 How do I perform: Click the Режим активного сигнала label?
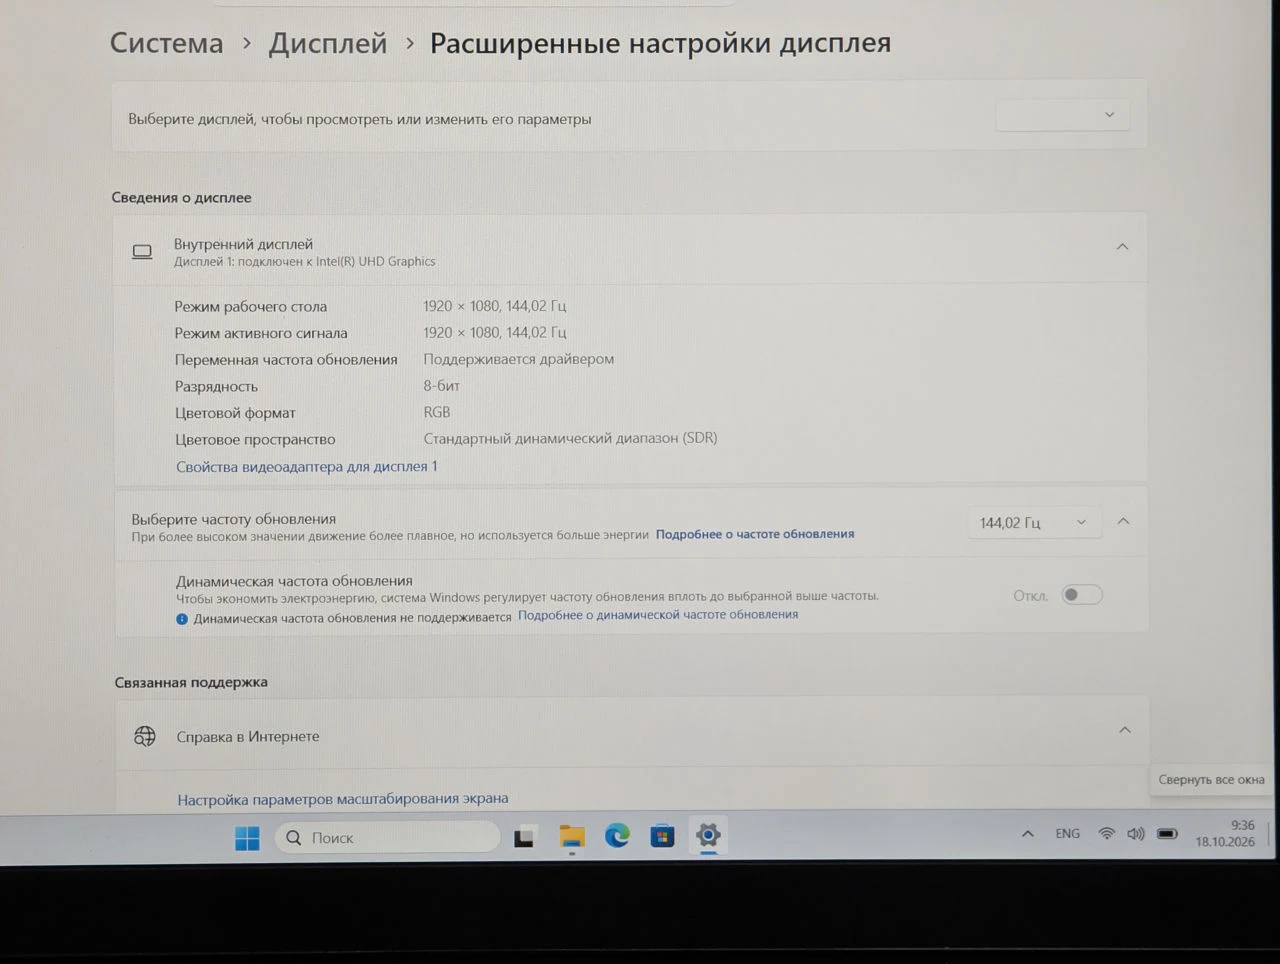click(261, 333)
